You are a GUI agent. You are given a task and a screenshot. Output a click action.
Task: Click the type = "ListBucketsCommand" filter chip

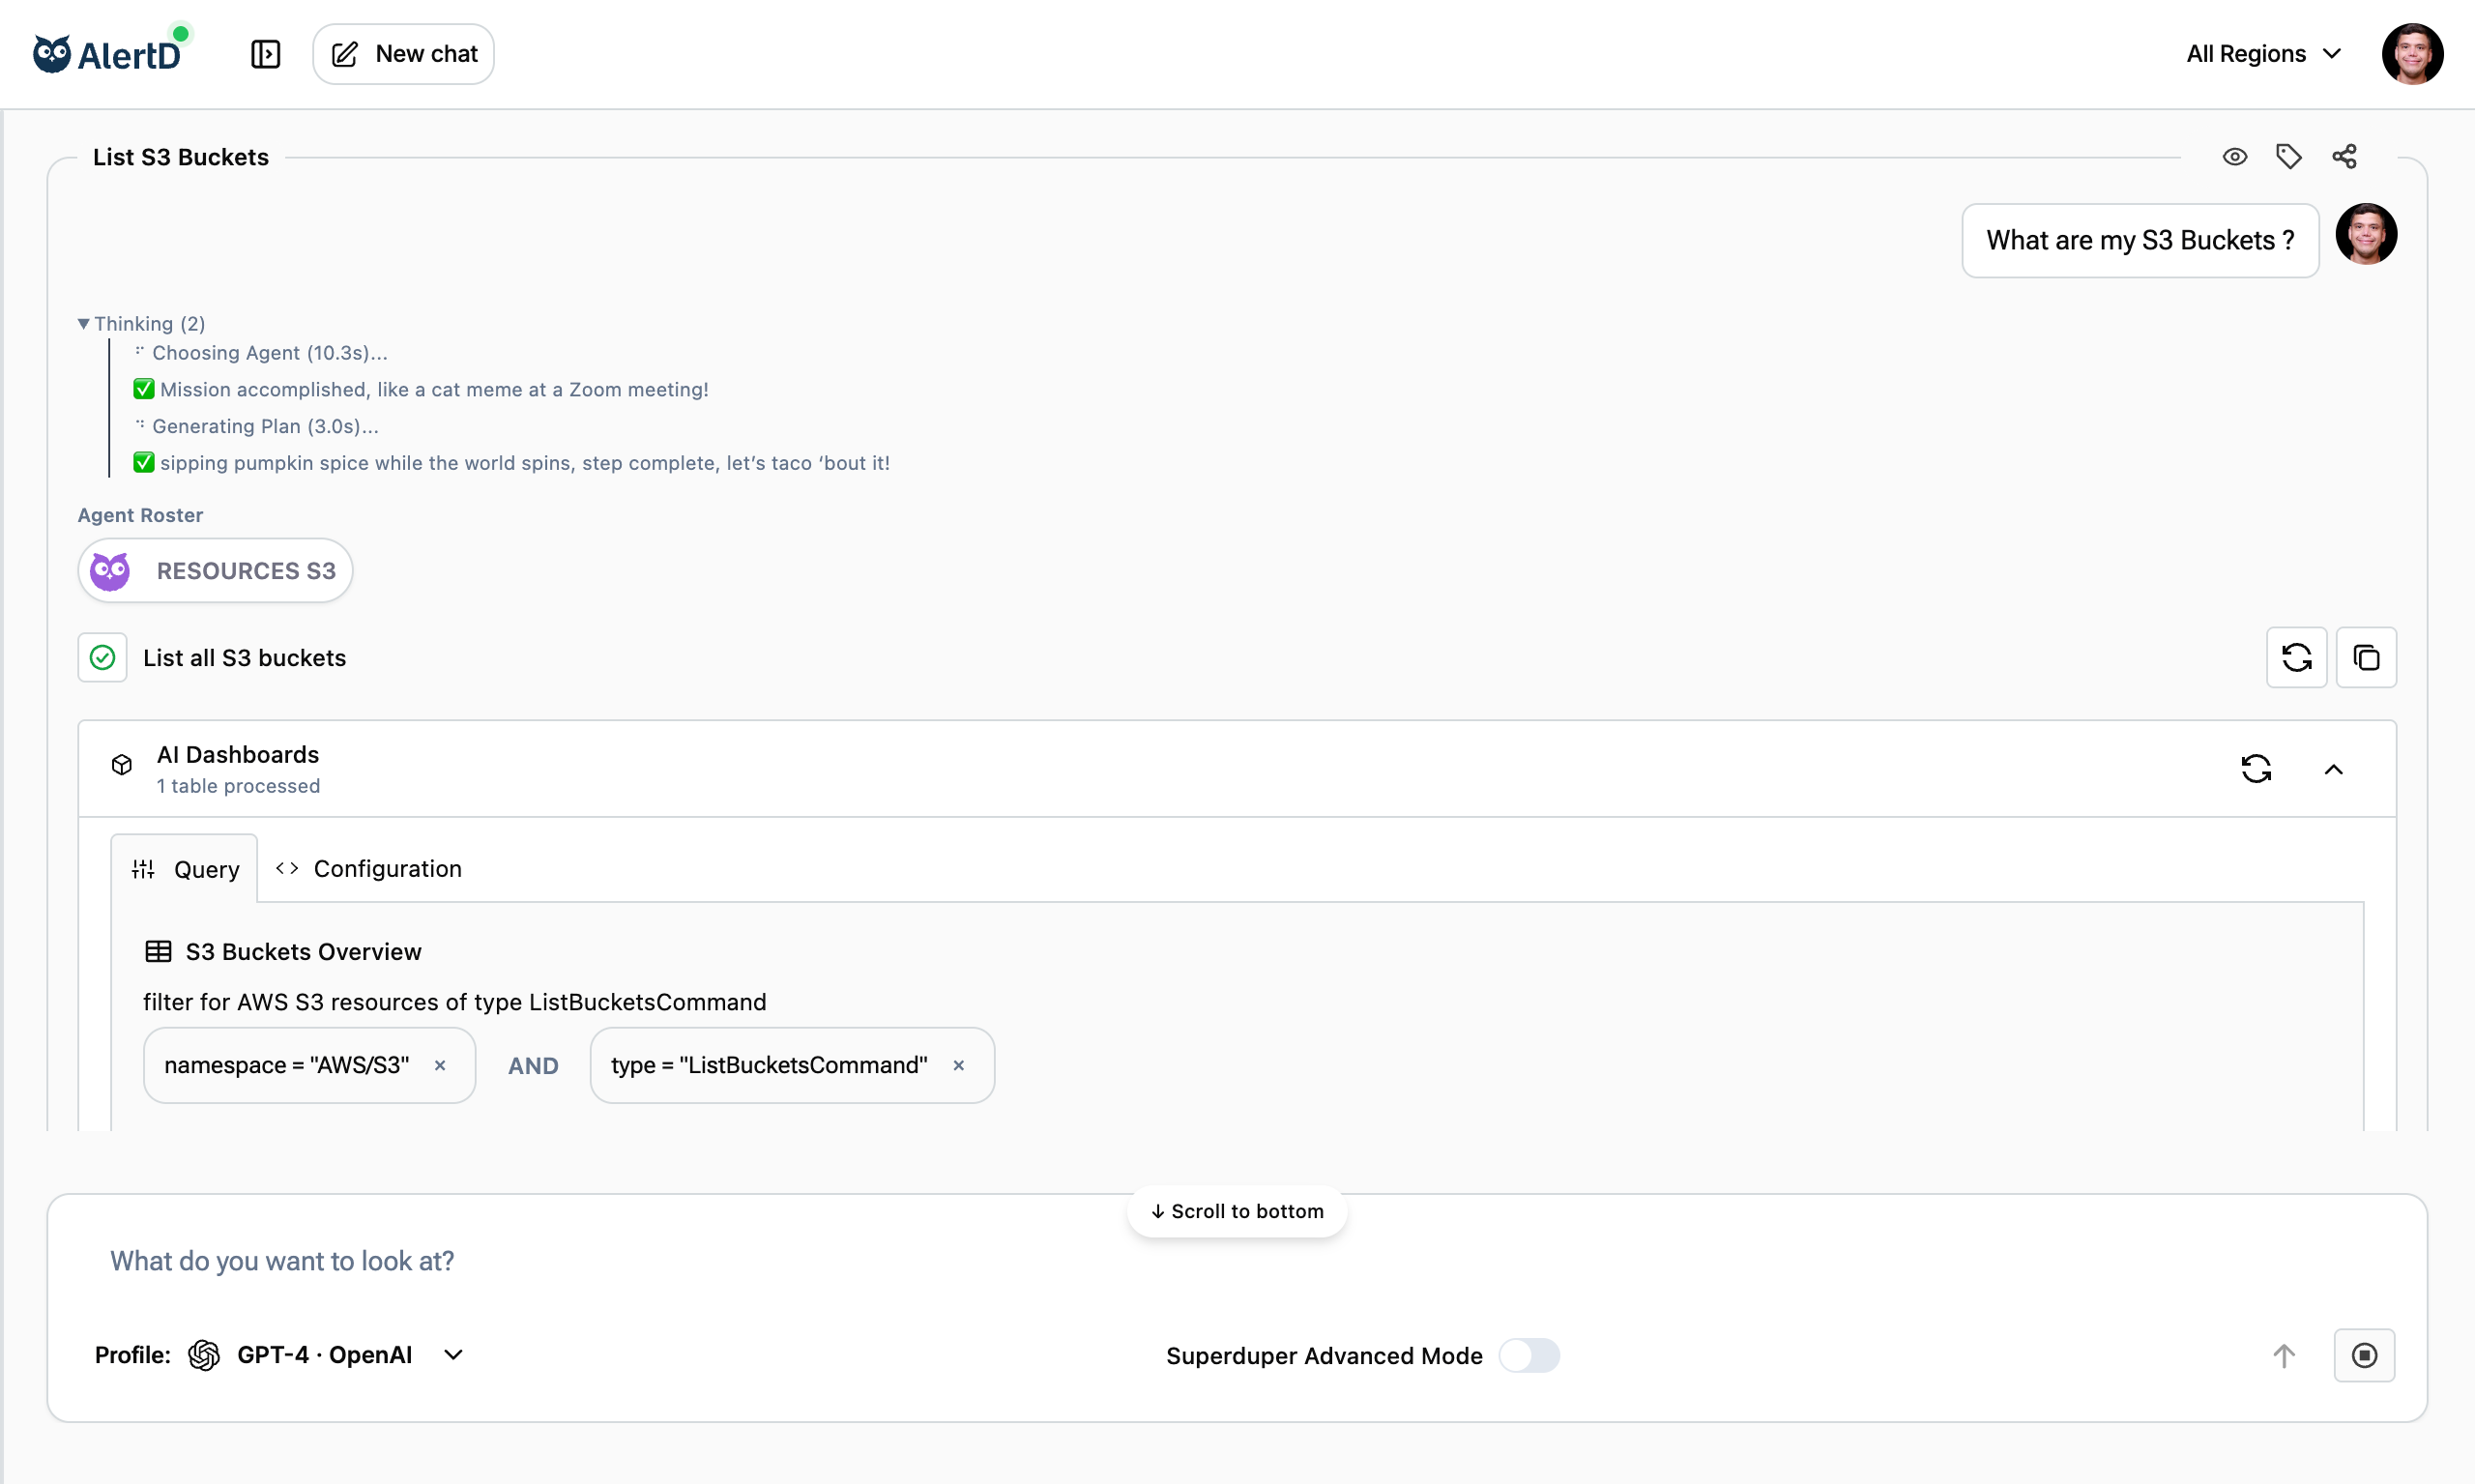click(792, 1066)
